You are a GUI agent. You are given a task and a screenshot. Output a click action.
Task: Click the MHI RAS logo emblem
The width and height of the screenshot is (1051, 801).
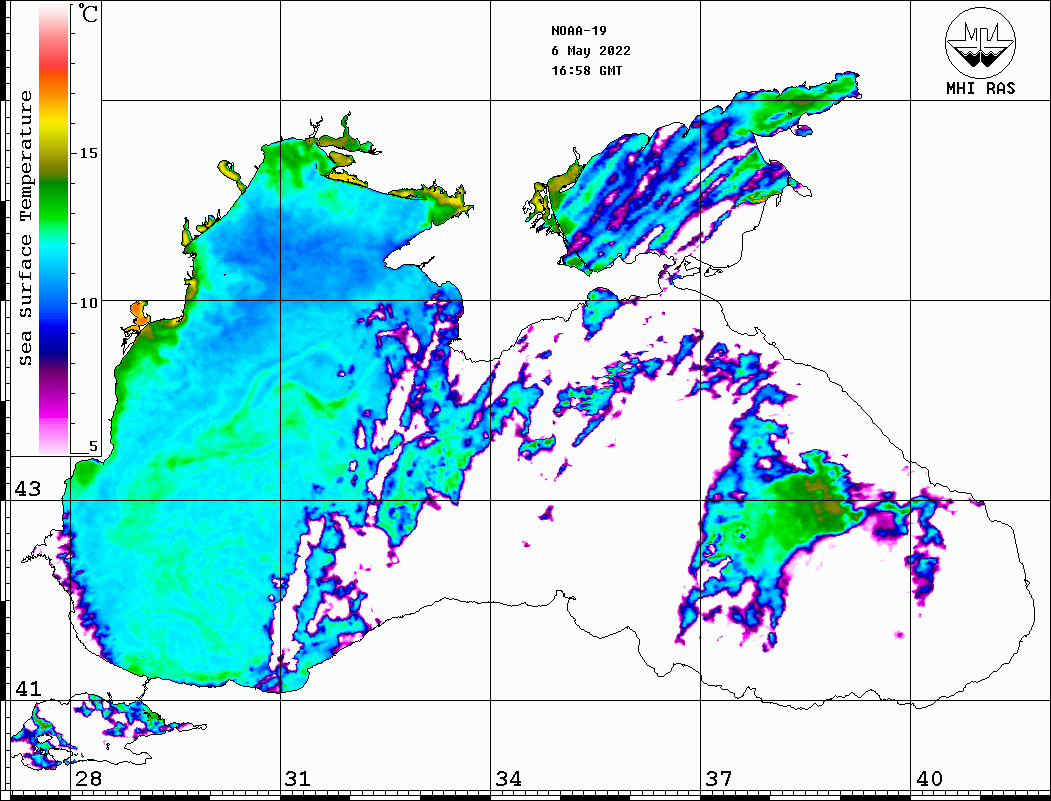(980, 42)
